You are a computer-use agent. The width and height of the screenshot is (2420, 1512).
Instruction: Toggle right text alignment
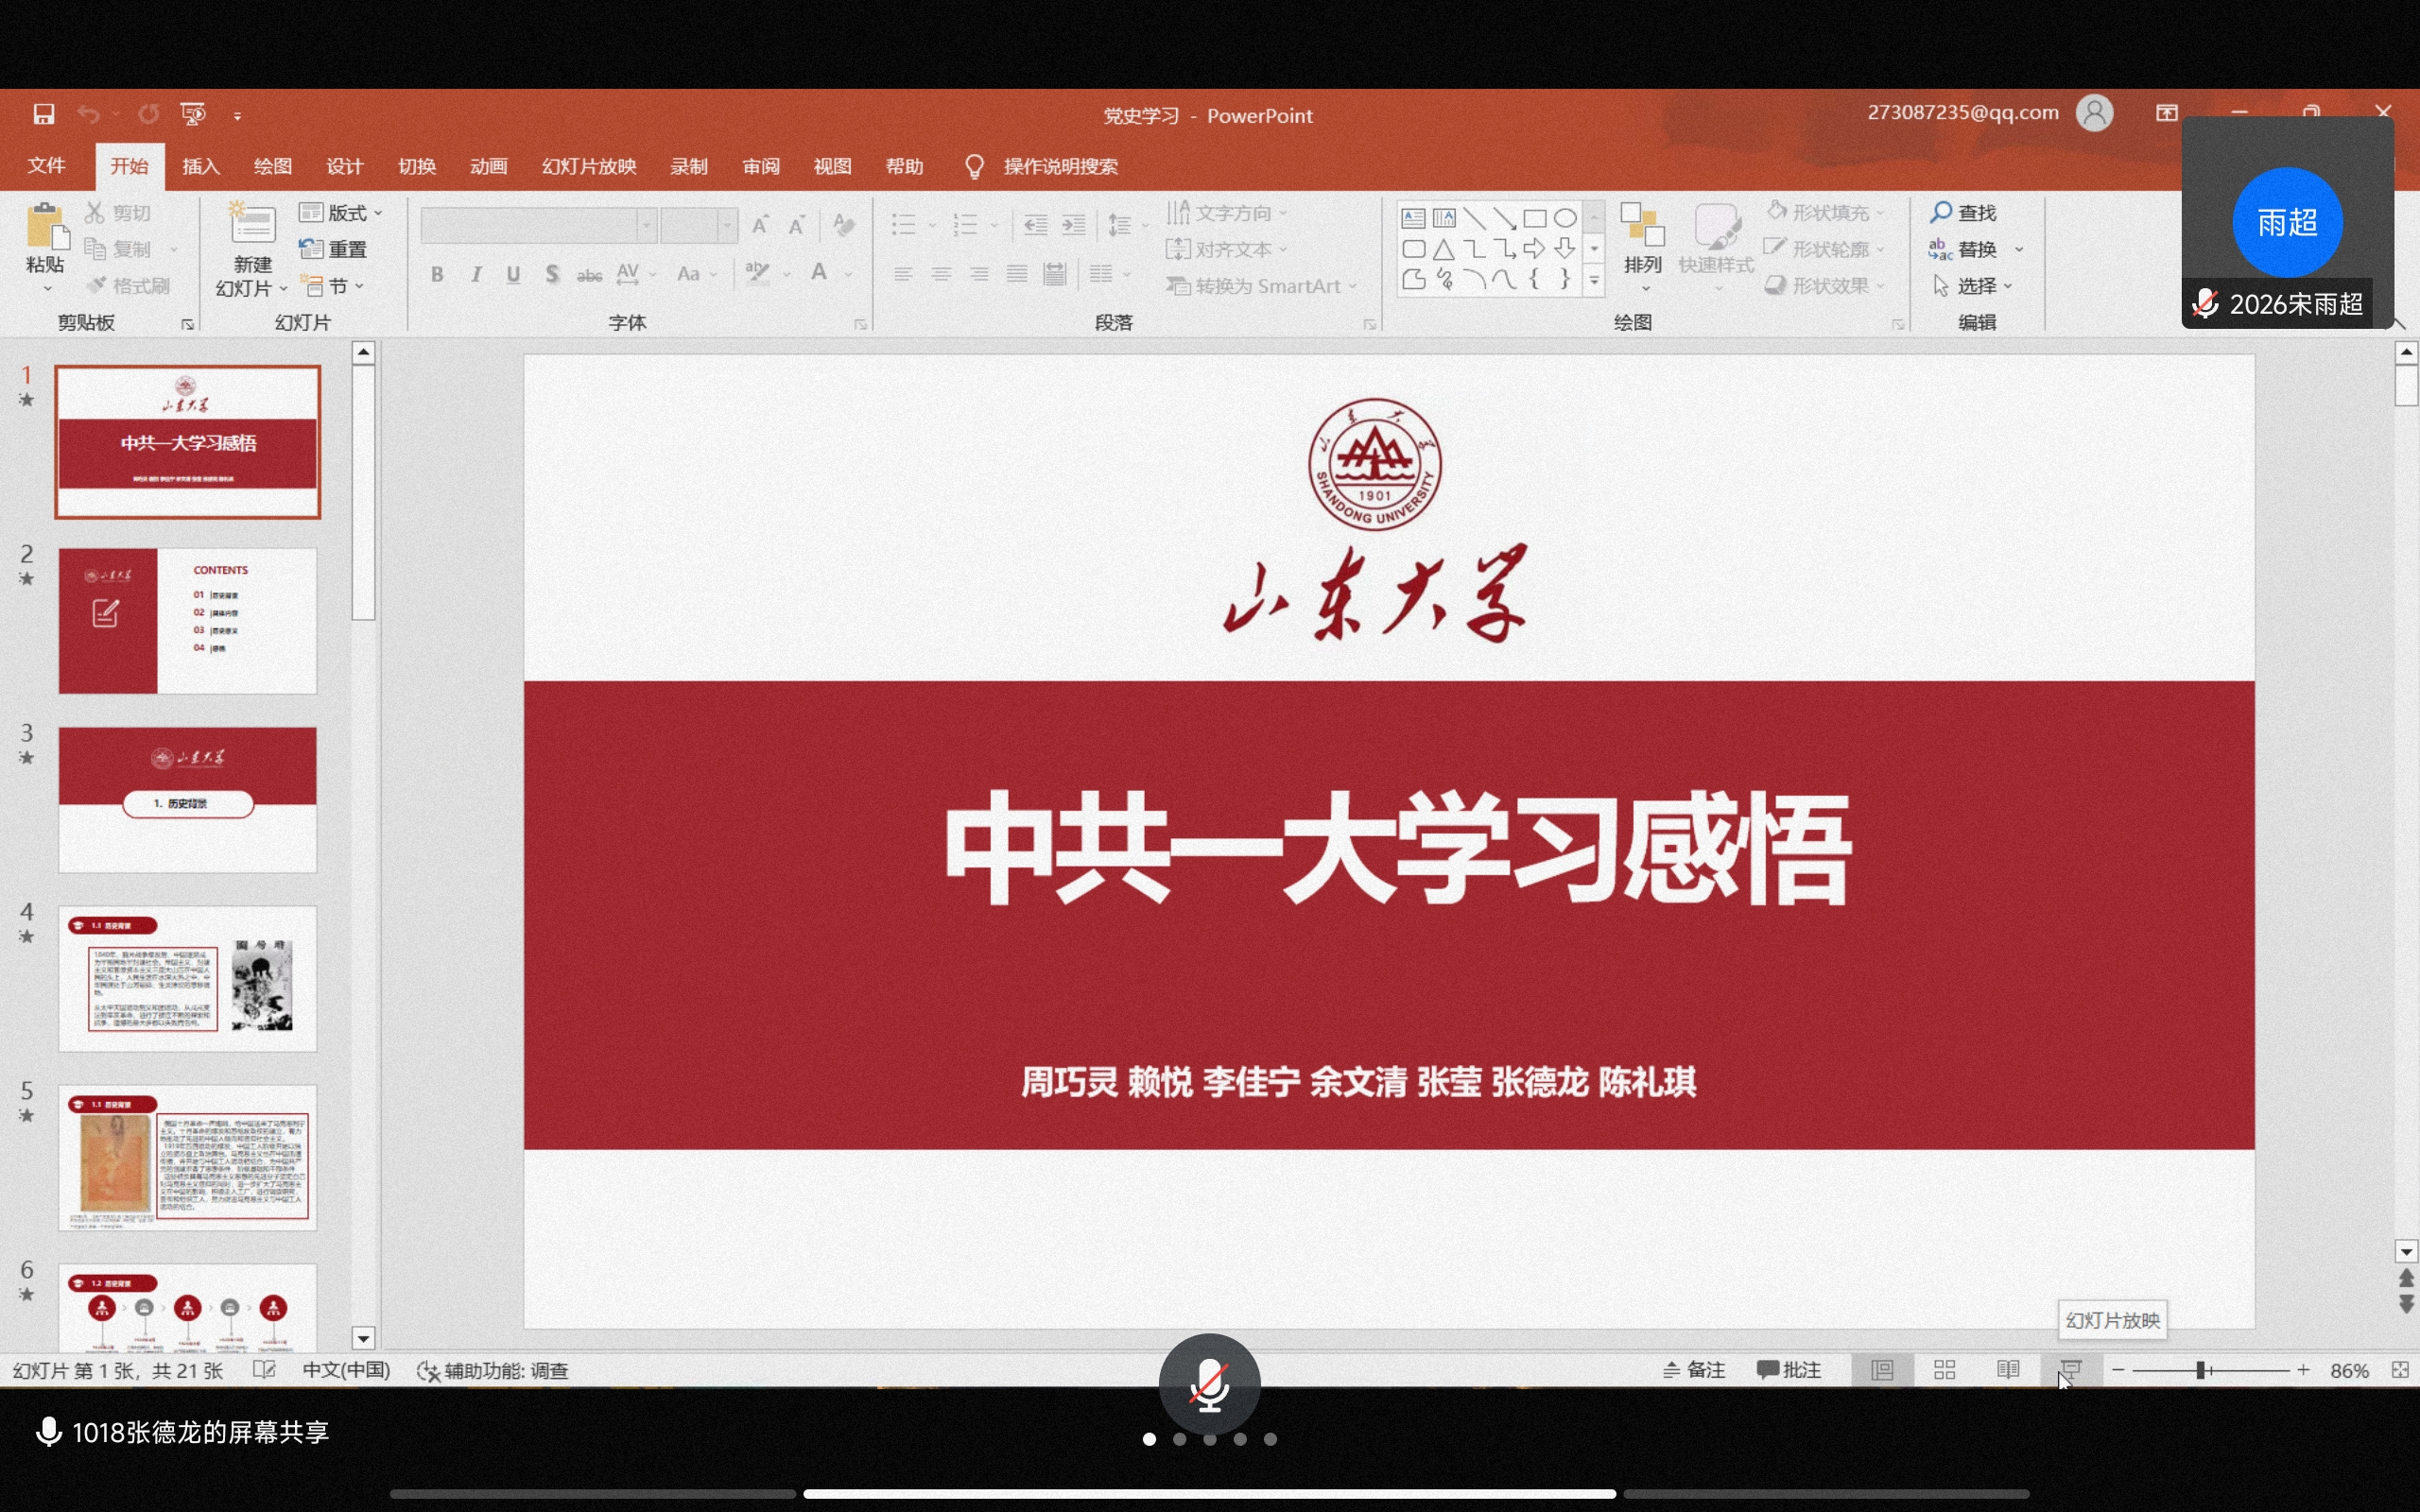979,274
